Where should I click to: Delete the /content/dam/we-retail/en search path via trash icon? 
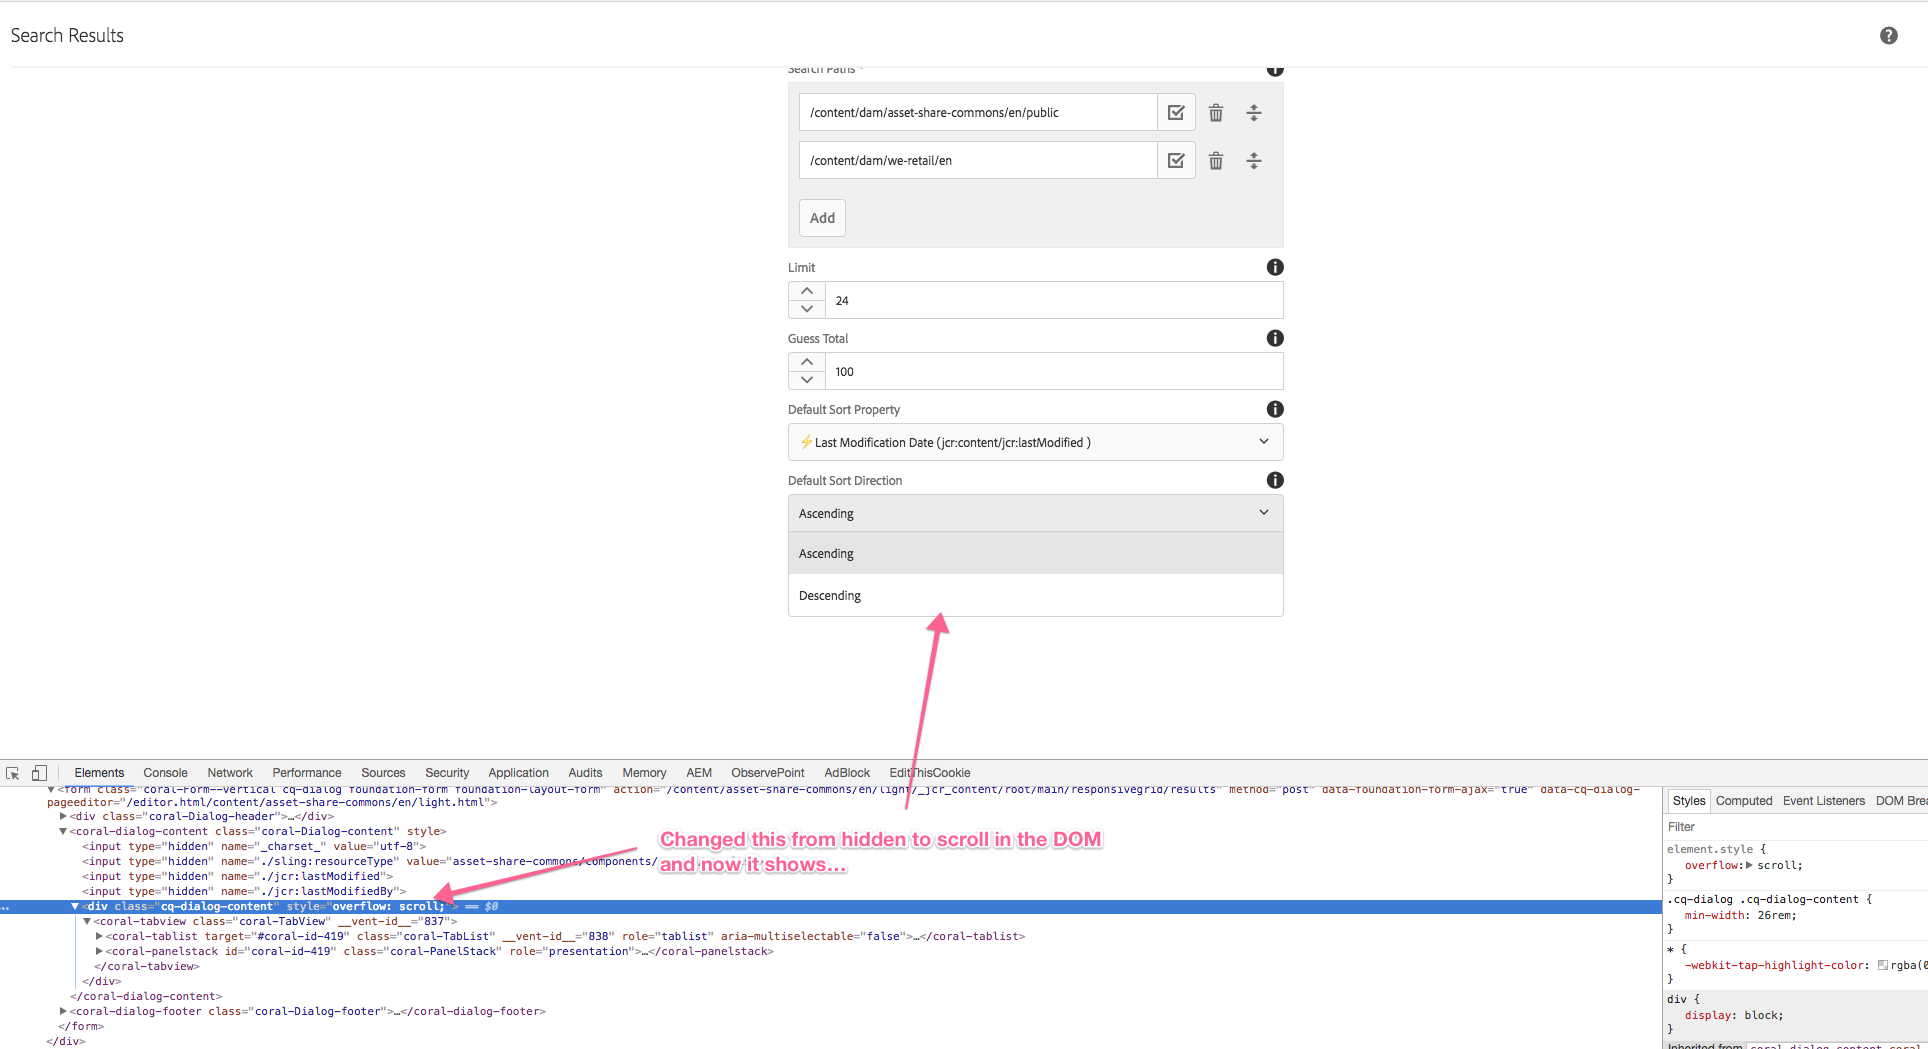[x=1215, y=160]
